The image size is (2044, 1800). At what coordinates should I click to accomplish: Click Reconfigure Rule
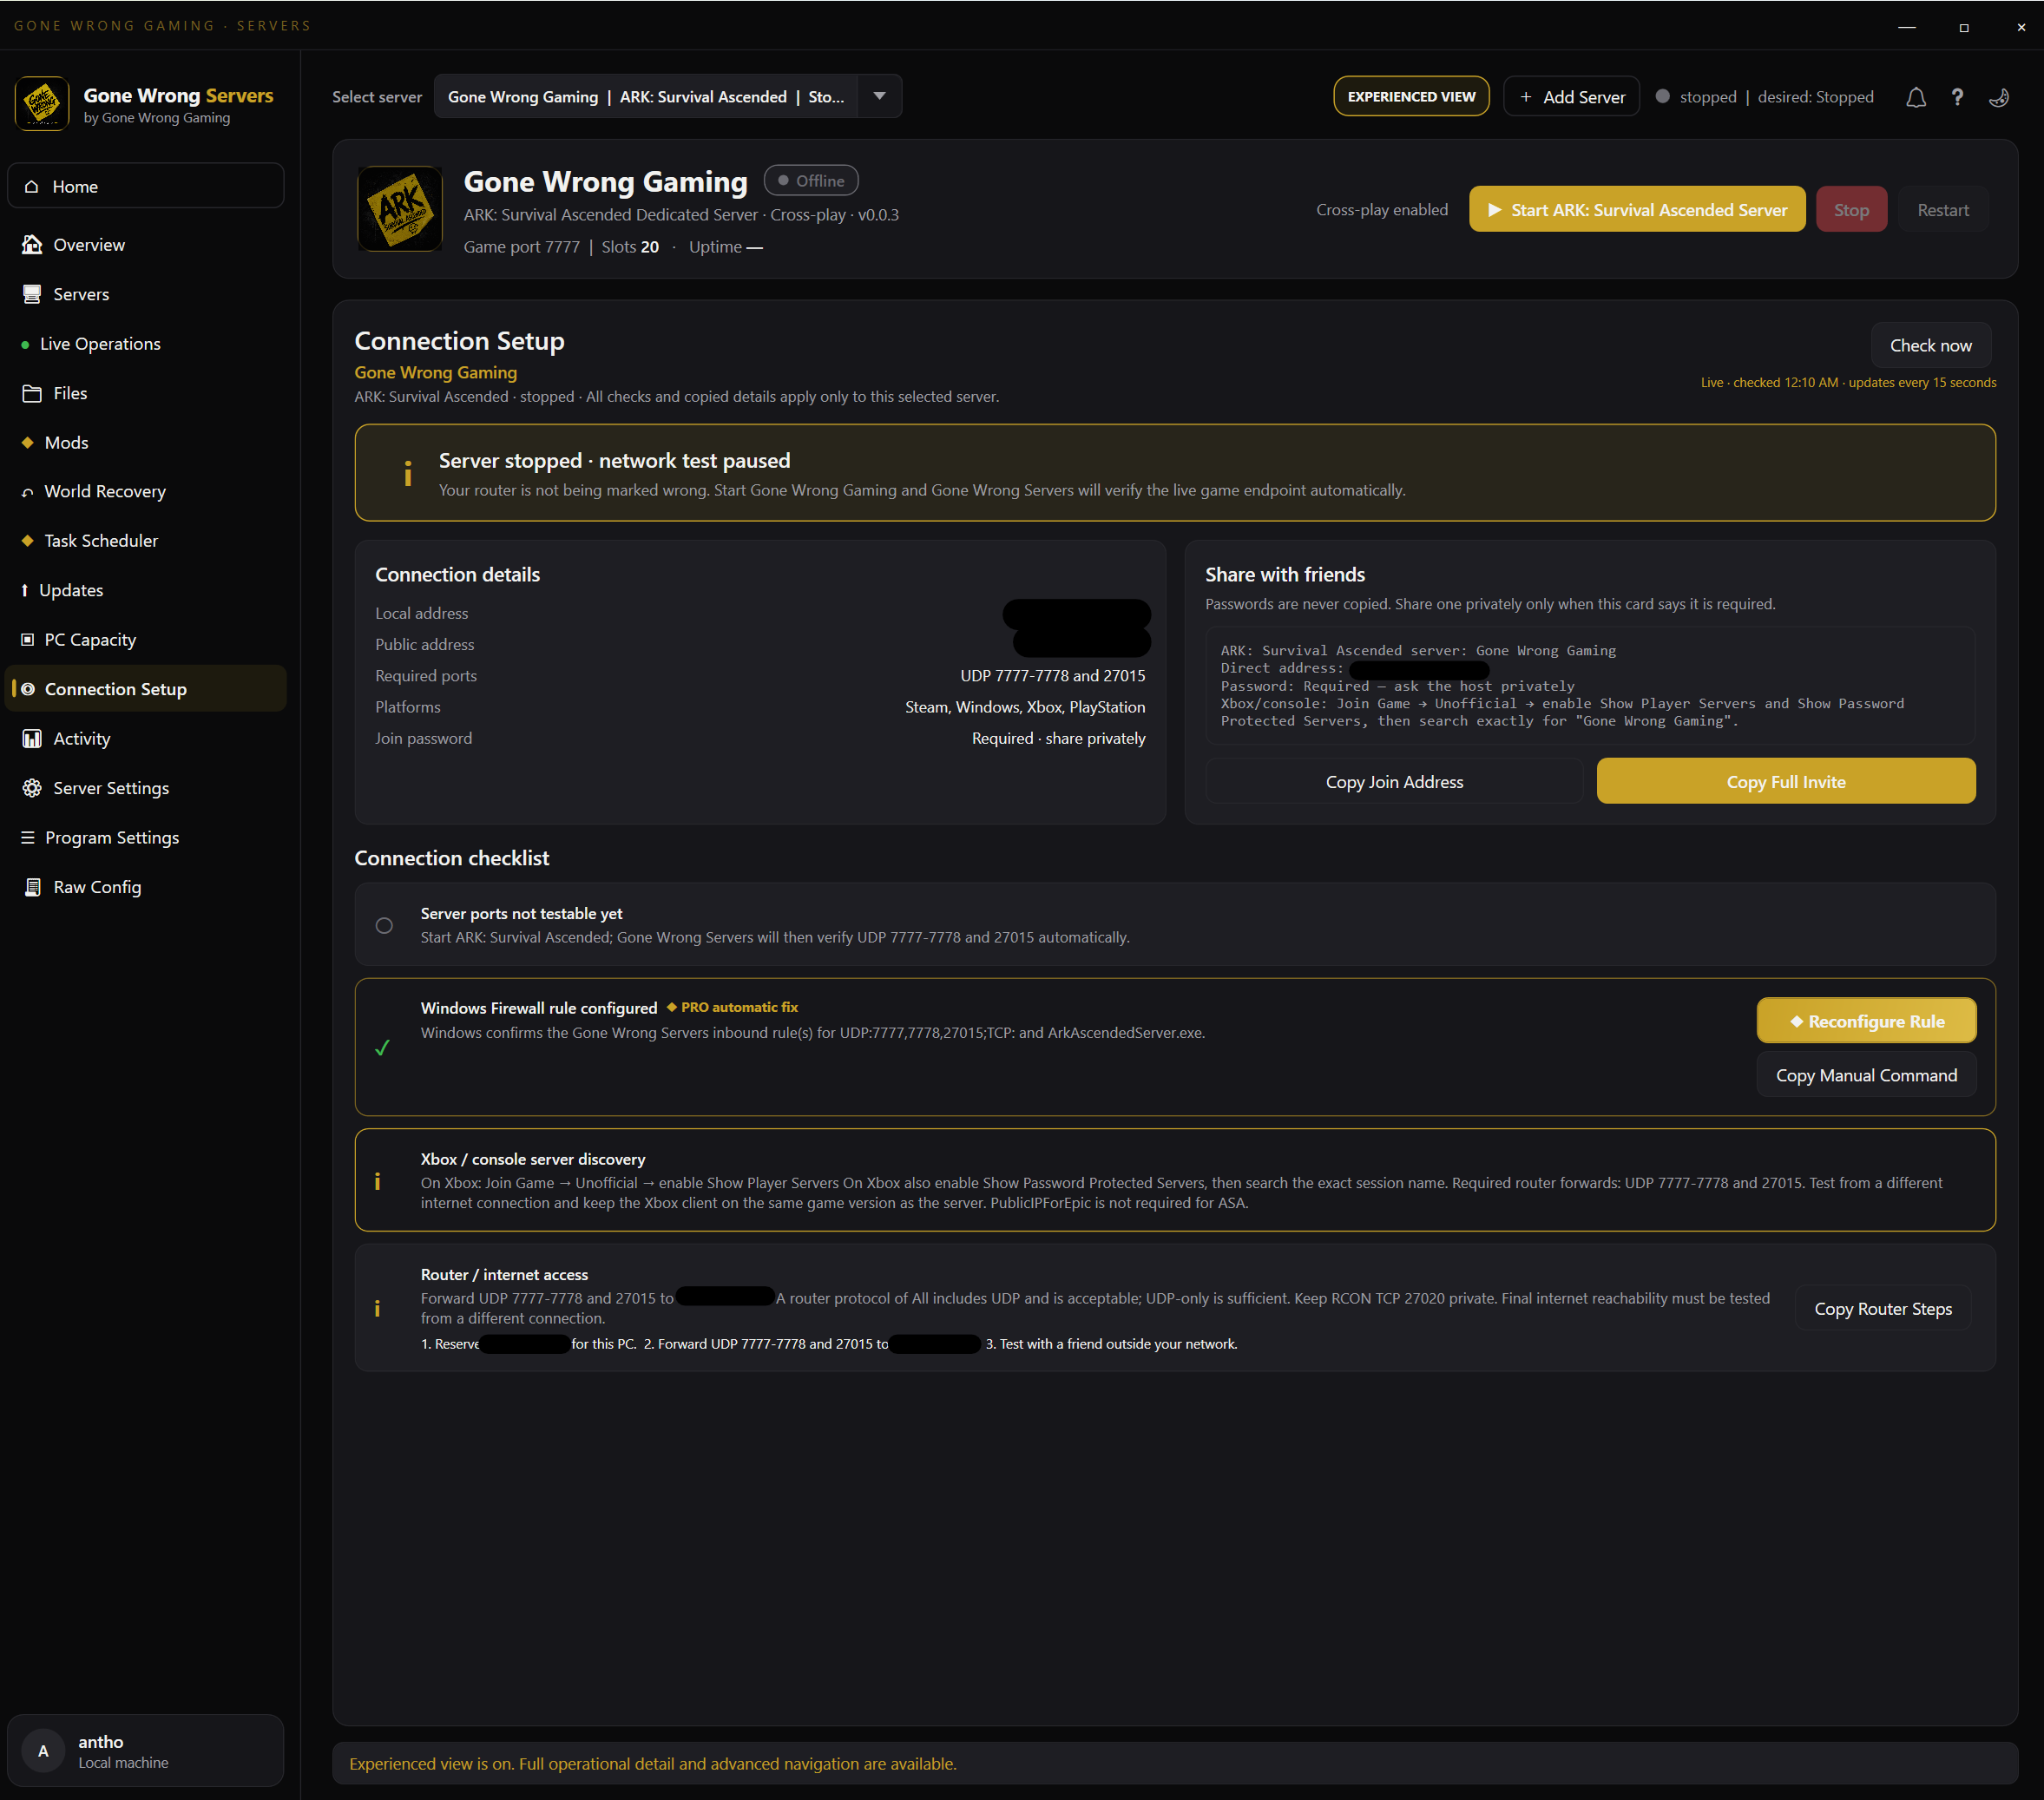[1866, 1021]
